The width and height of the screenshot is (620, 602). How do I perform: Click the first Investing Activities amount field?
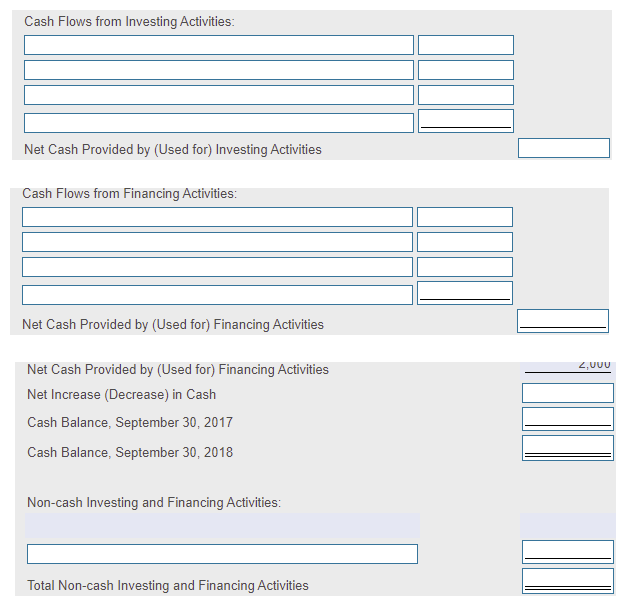[x=466, y=45]
